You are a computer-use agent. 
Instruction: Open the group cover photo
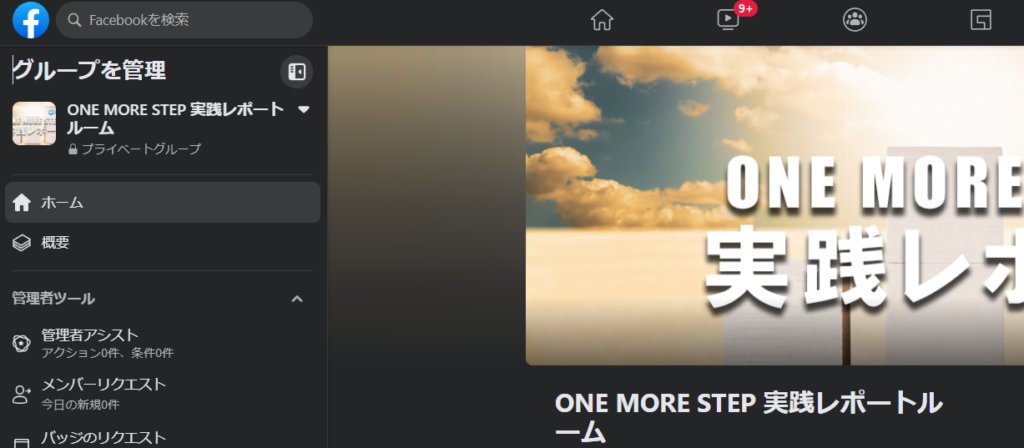click(x=775, y=205)
